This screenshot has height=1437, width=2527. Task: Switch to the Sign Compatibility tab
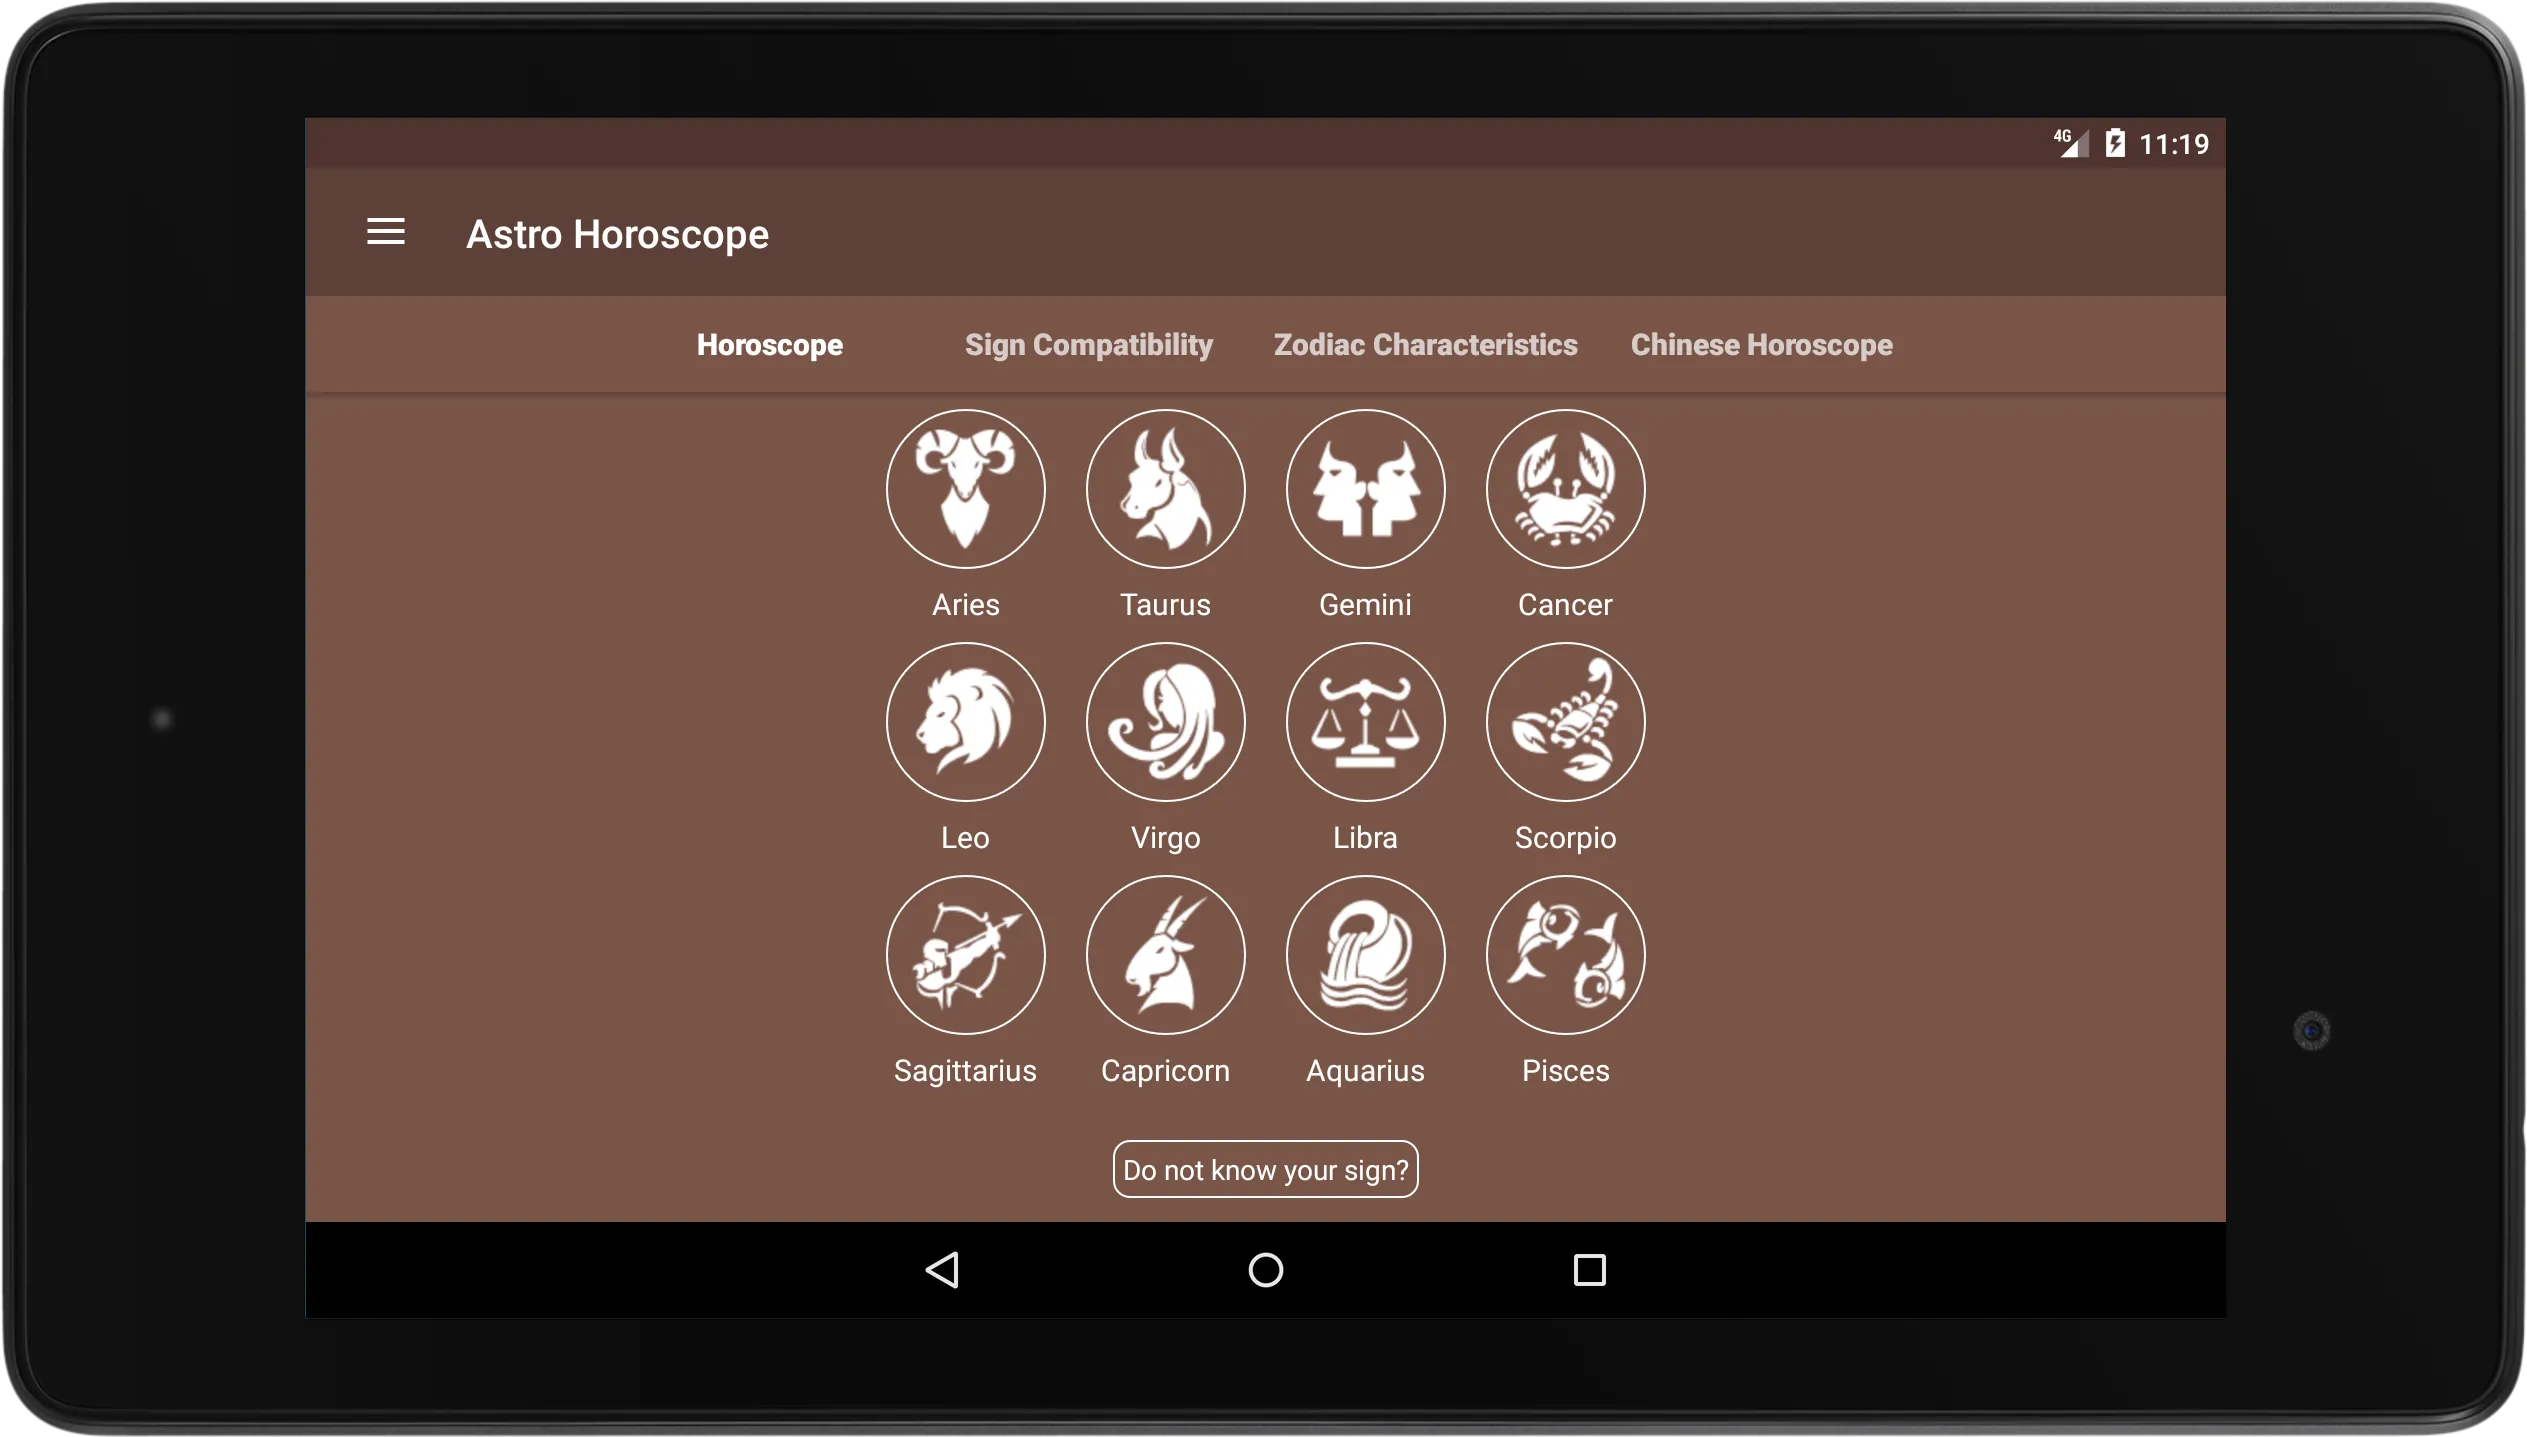(1088, 344)
